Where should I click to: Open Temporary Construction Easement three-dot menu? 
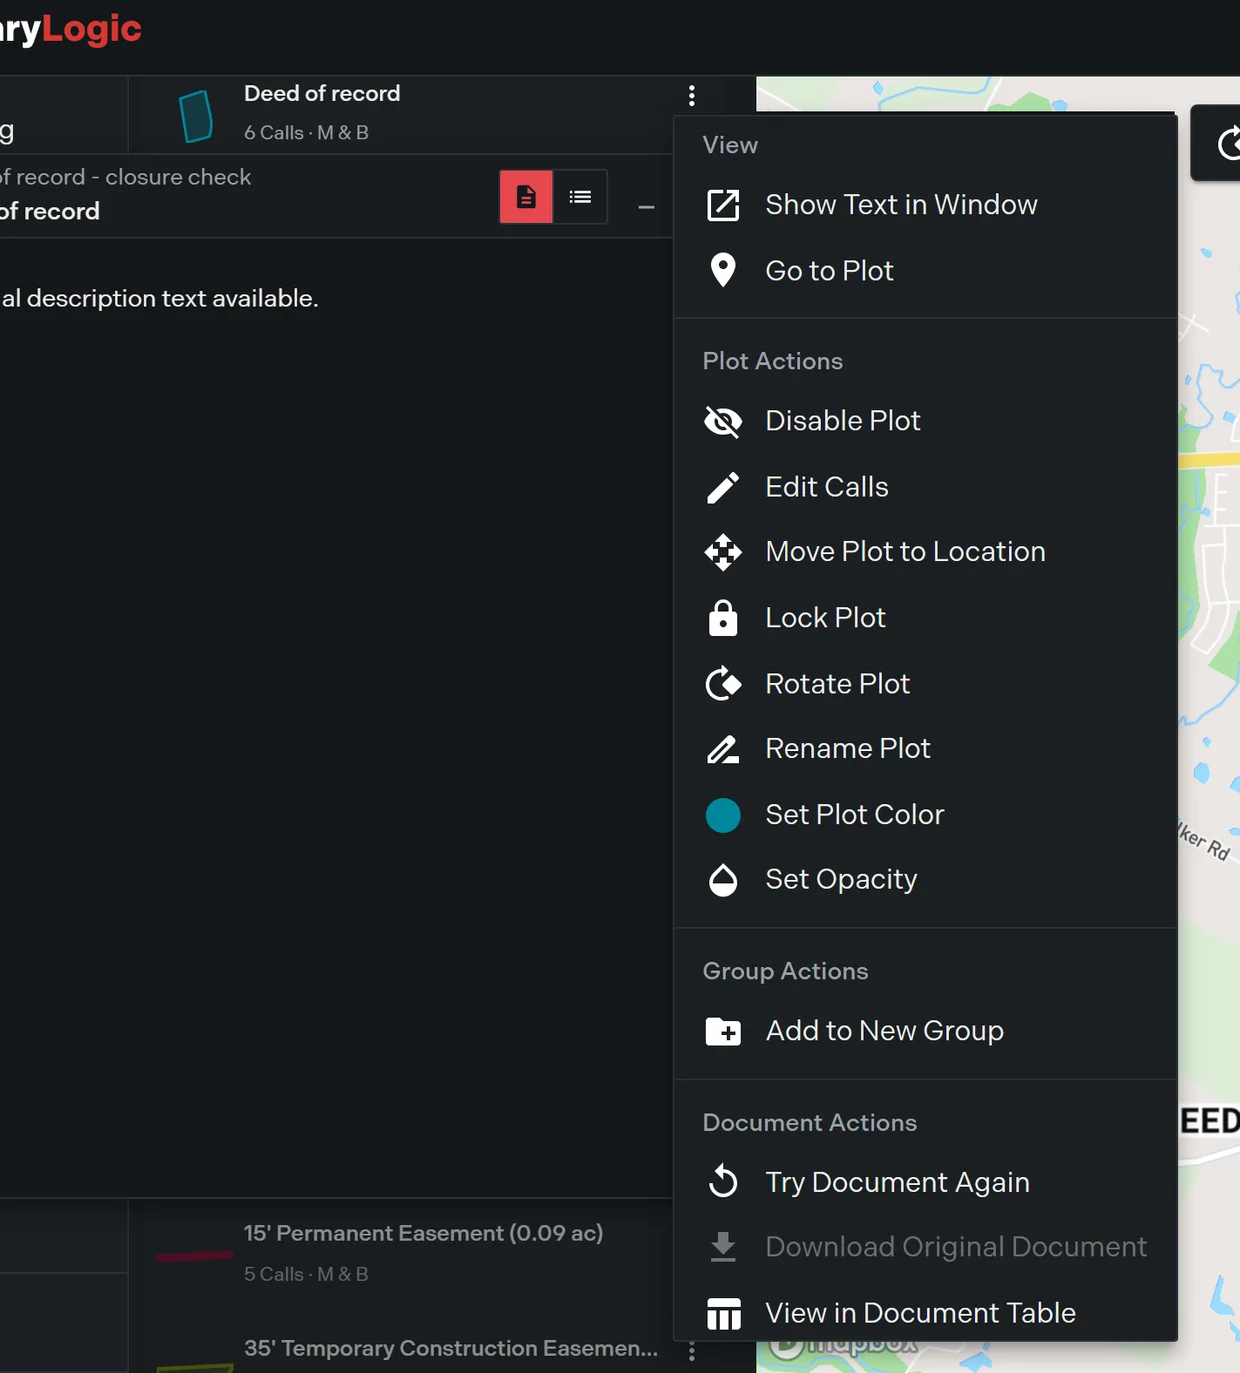point(691,1351)
